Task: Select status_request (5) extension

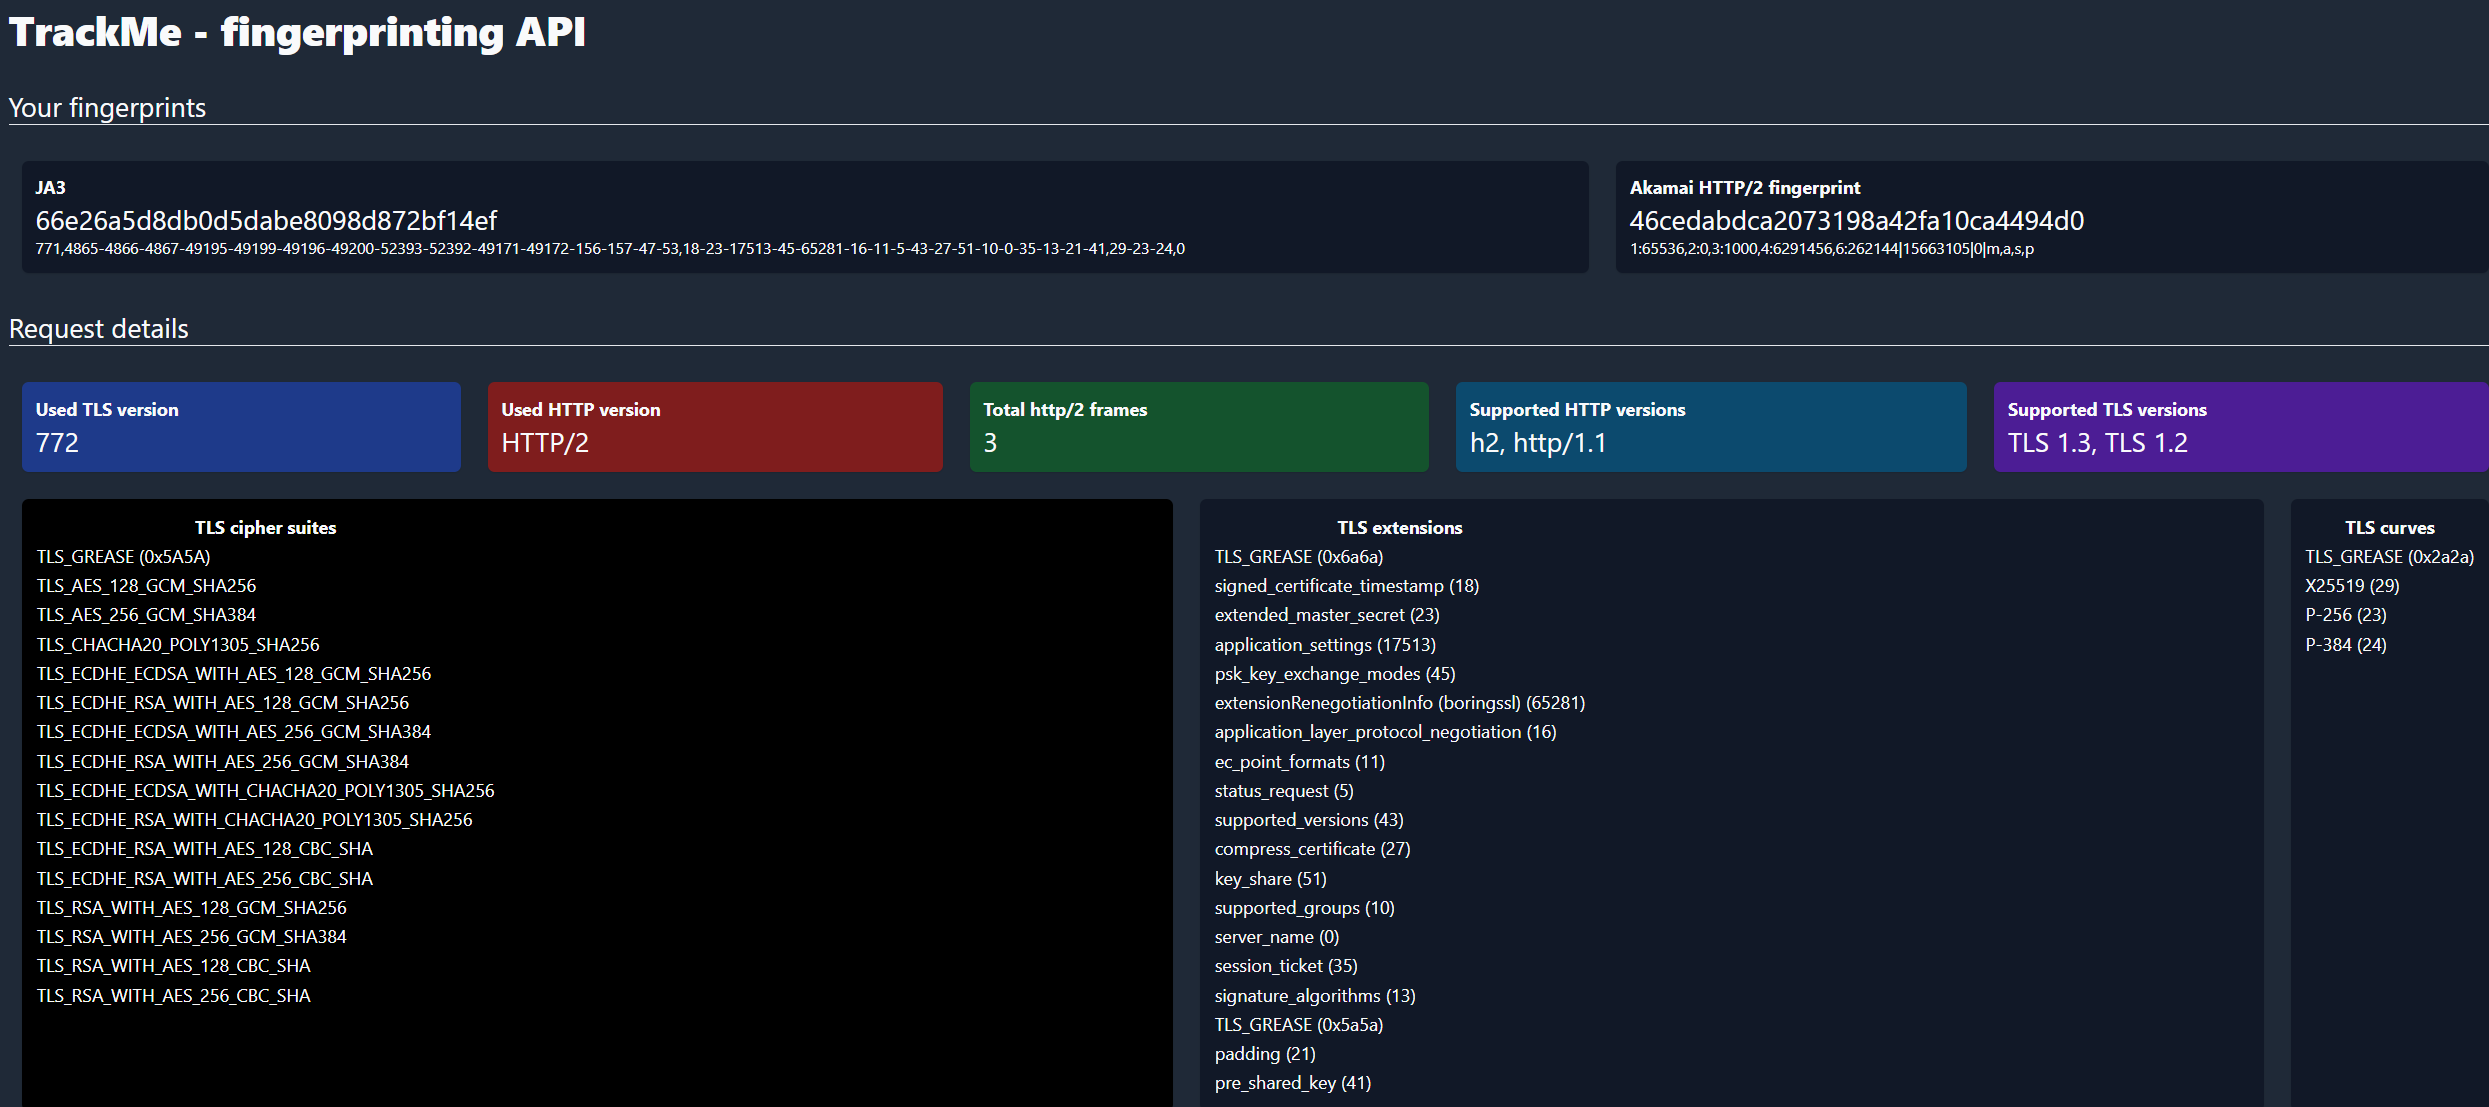Action: (x=1284, y=791)
